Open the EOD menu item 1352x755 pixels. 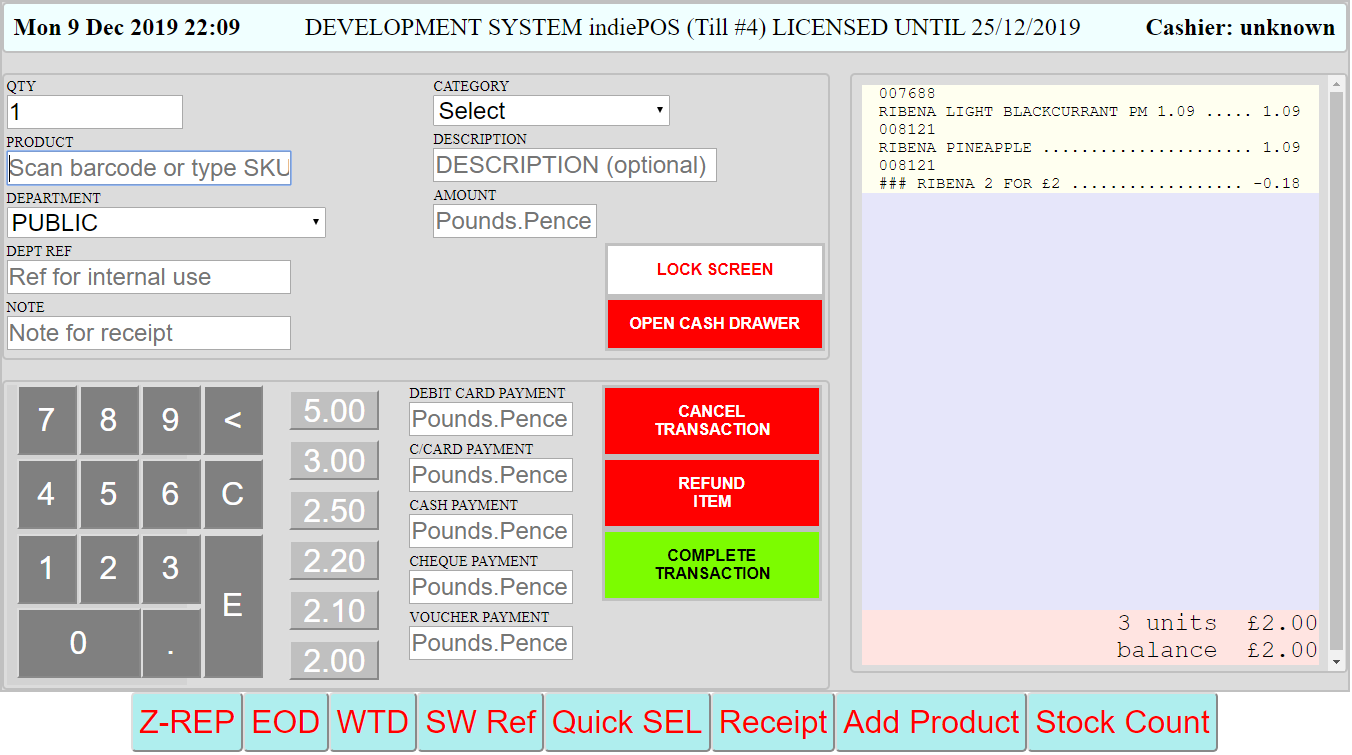tap(286, 722)
